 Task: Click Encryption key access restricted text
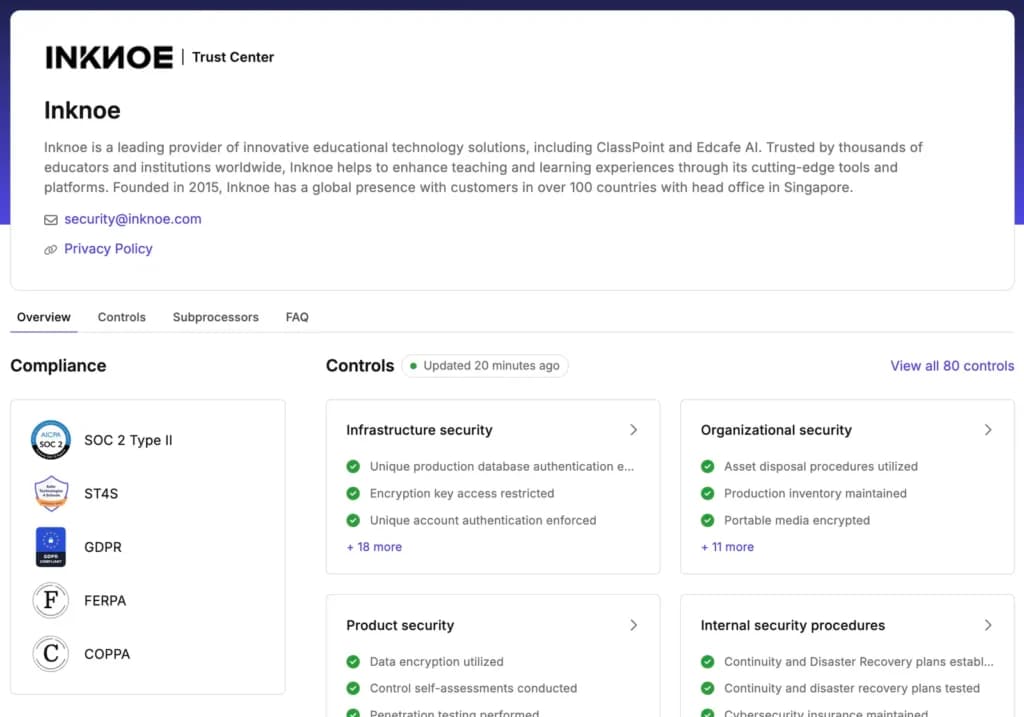[462, 494]
